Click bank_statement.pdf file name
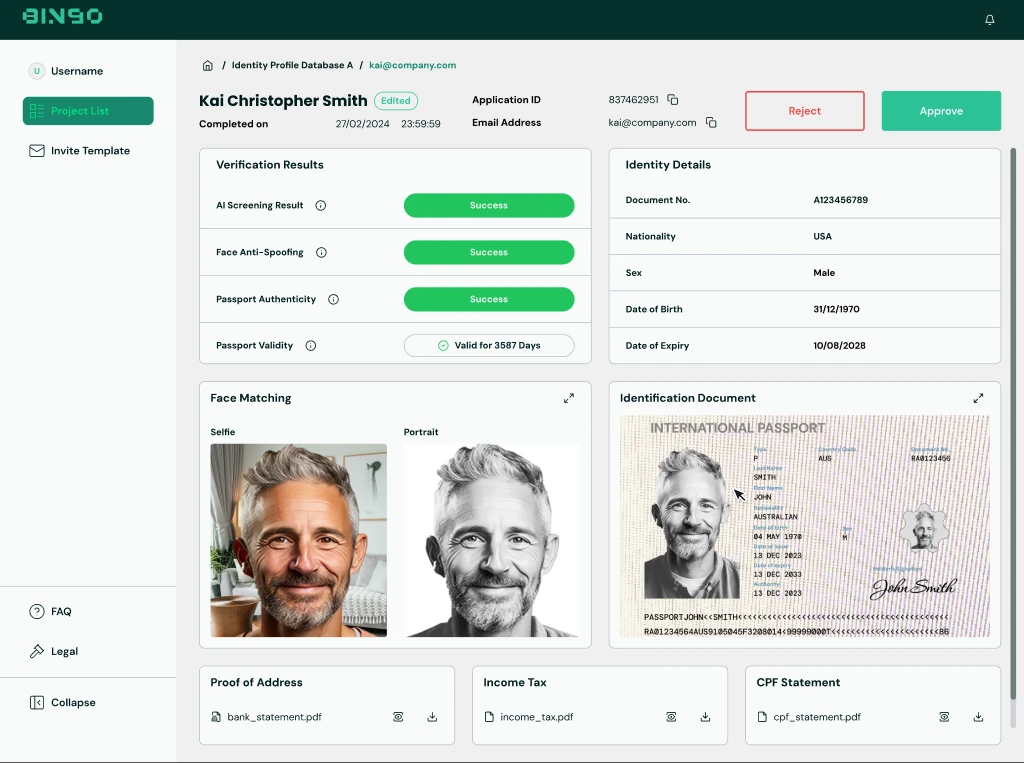 [274, 717]
